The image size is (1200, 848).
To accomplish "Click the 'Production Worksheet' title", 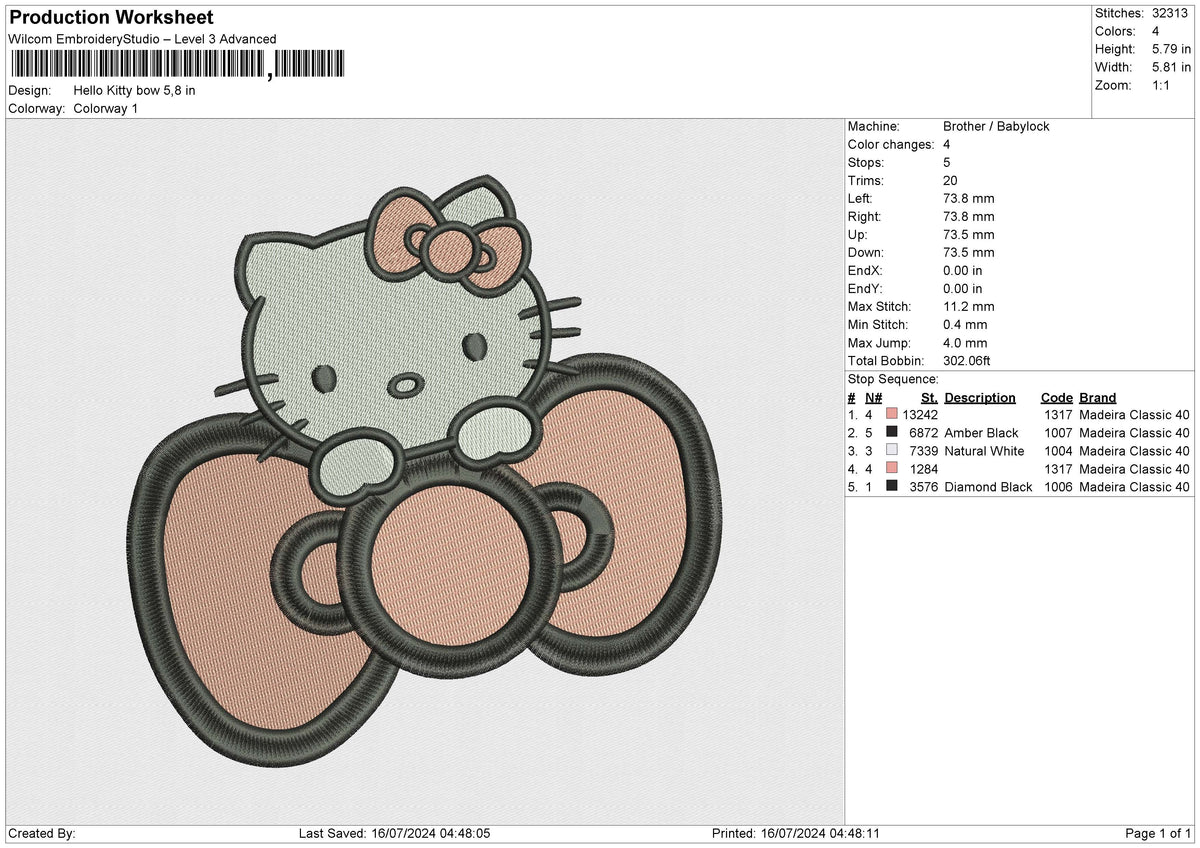I will 111,18.
